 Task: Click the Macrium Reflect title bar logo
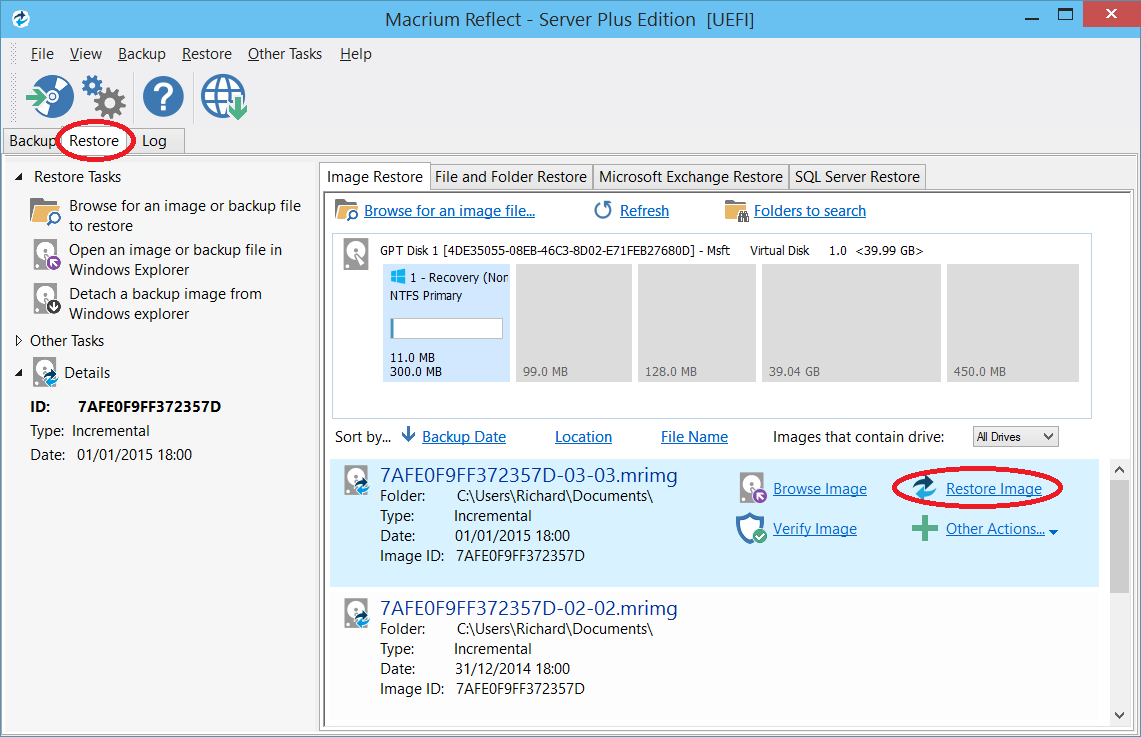pos(21,18)
